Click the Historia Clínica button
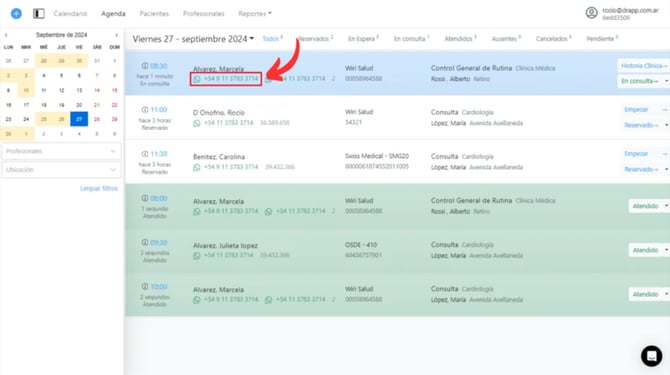 644,66
